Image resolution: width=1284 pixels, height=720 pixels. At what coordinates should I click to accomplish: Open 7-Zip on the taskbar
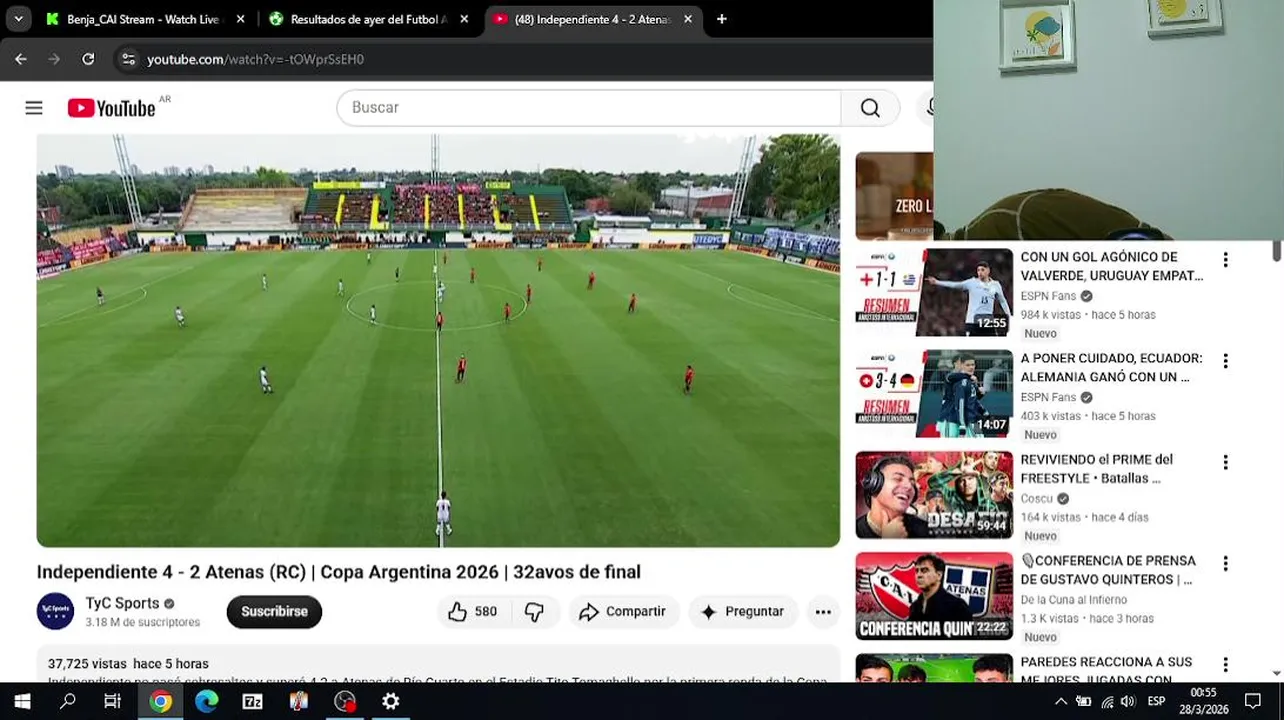[252, 701]
